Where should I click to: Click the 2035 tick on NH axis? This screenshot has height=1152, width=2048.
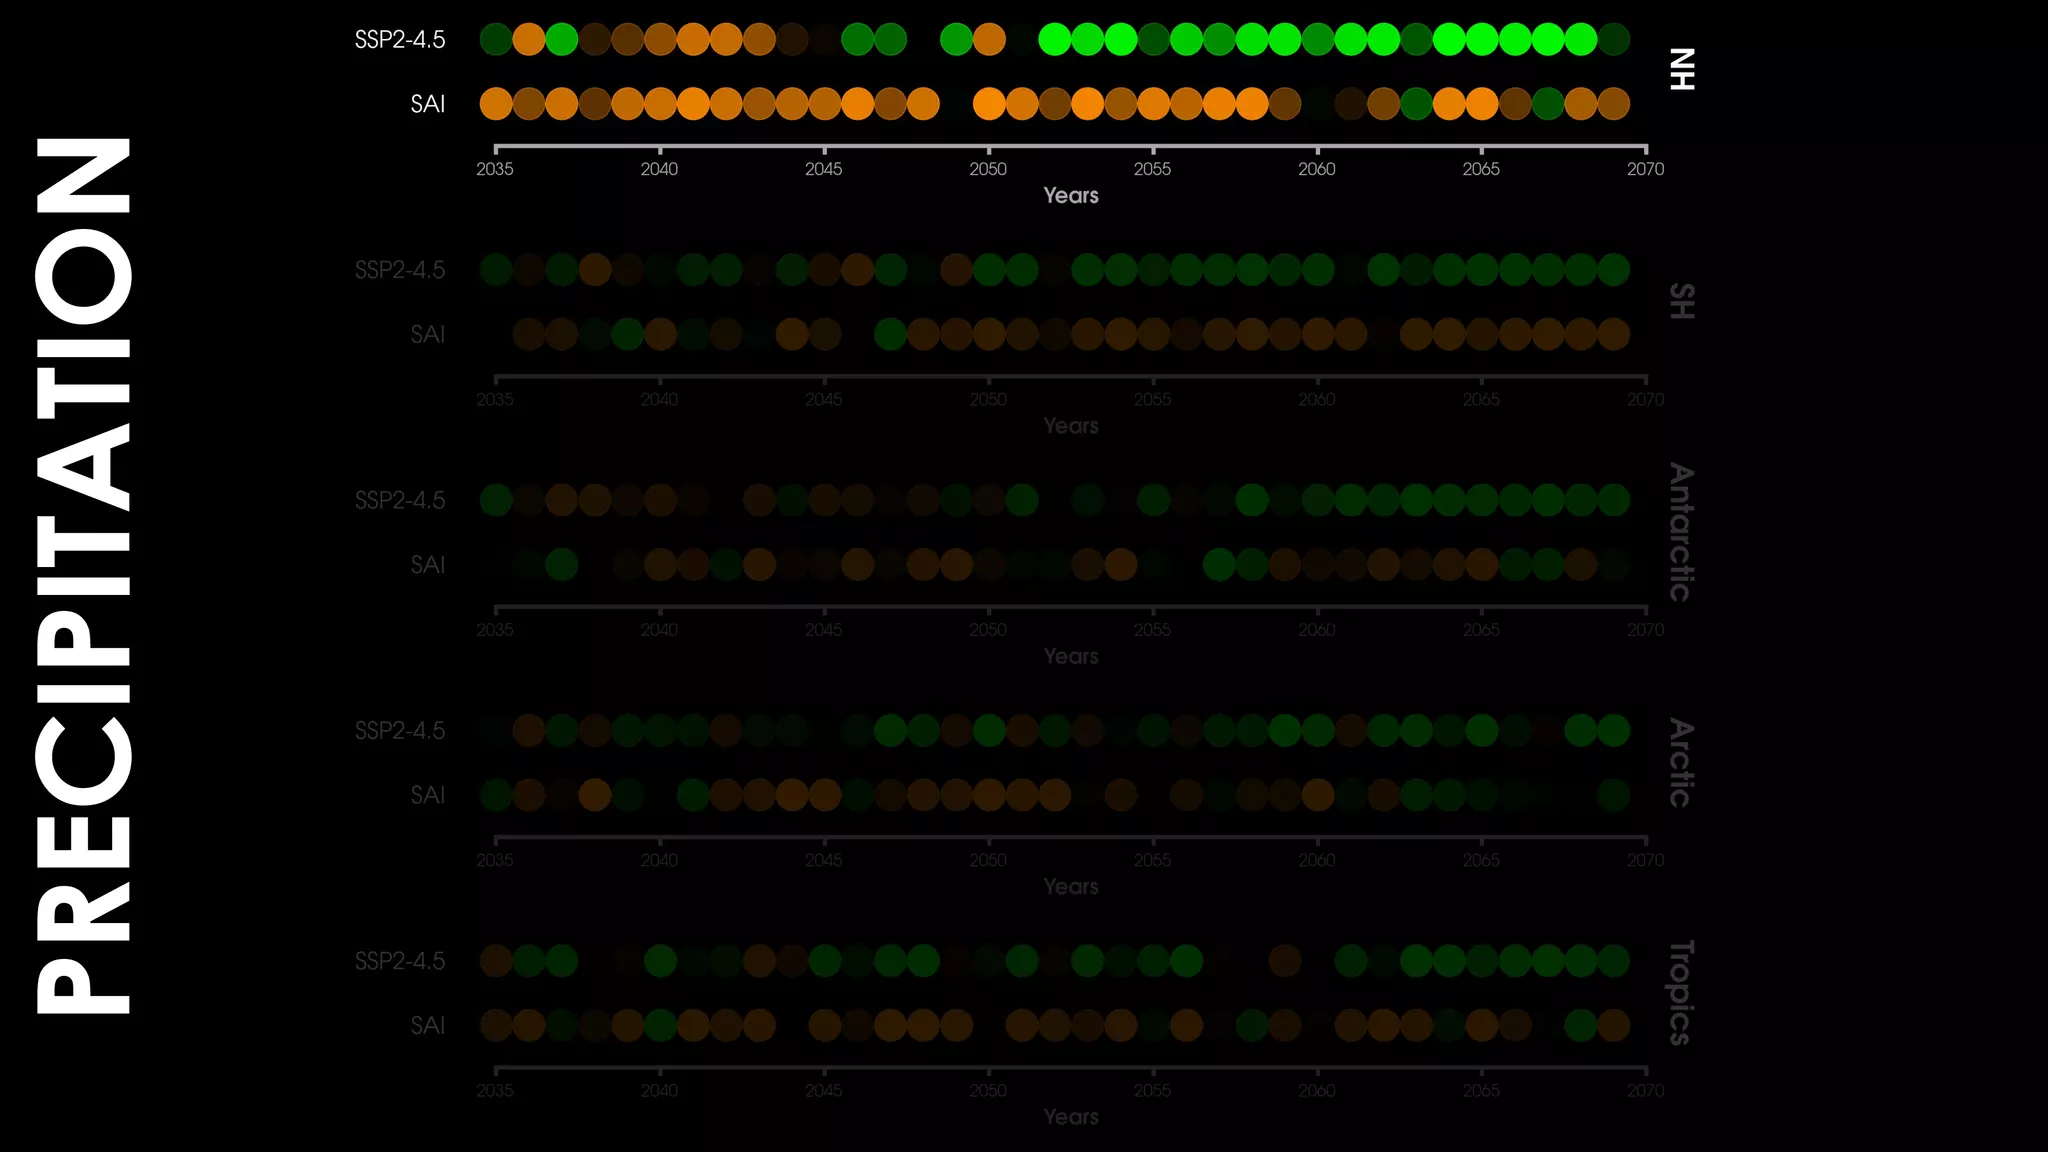click(495, 169)
